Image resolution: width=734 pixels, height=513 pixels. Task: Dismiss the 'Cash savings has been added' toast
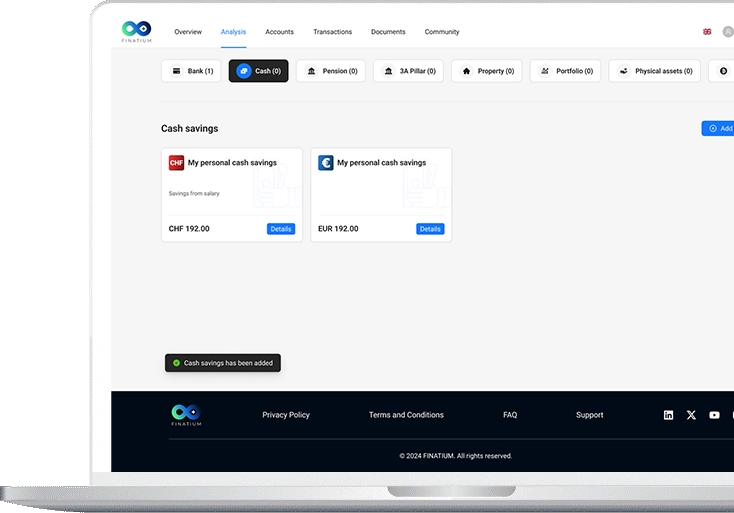tap(223, 363)
